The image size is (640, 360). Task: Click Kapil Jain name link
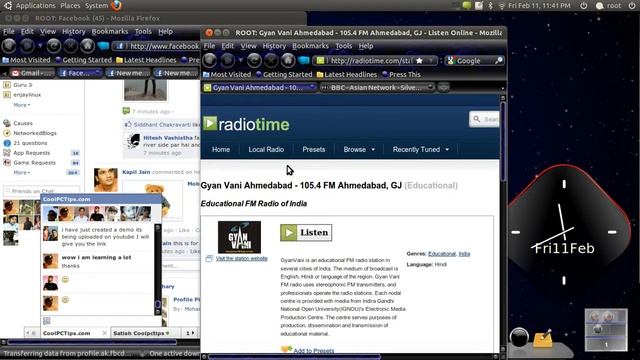(136, 172)
